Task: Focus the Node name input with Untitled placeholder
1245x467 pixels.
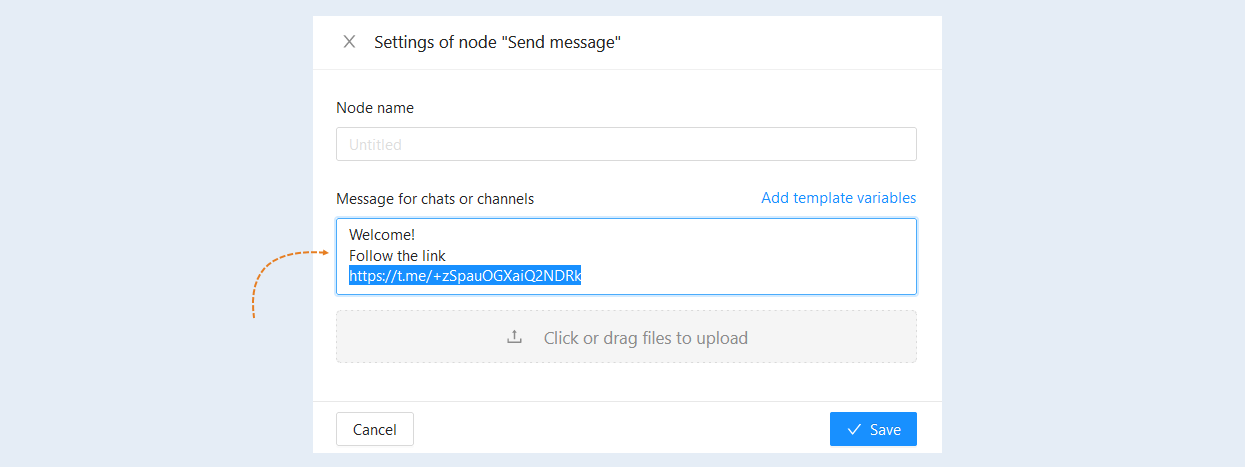Action: (626, 144)
